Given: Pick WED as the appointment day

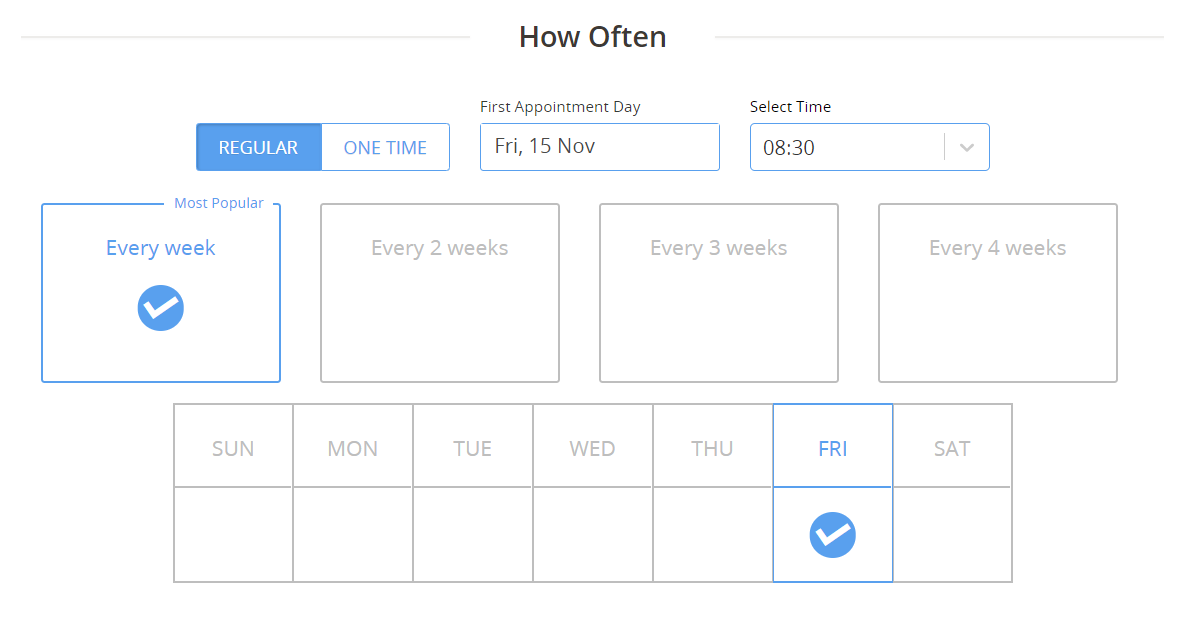Looking at the screenshot, I should (592, 446).
